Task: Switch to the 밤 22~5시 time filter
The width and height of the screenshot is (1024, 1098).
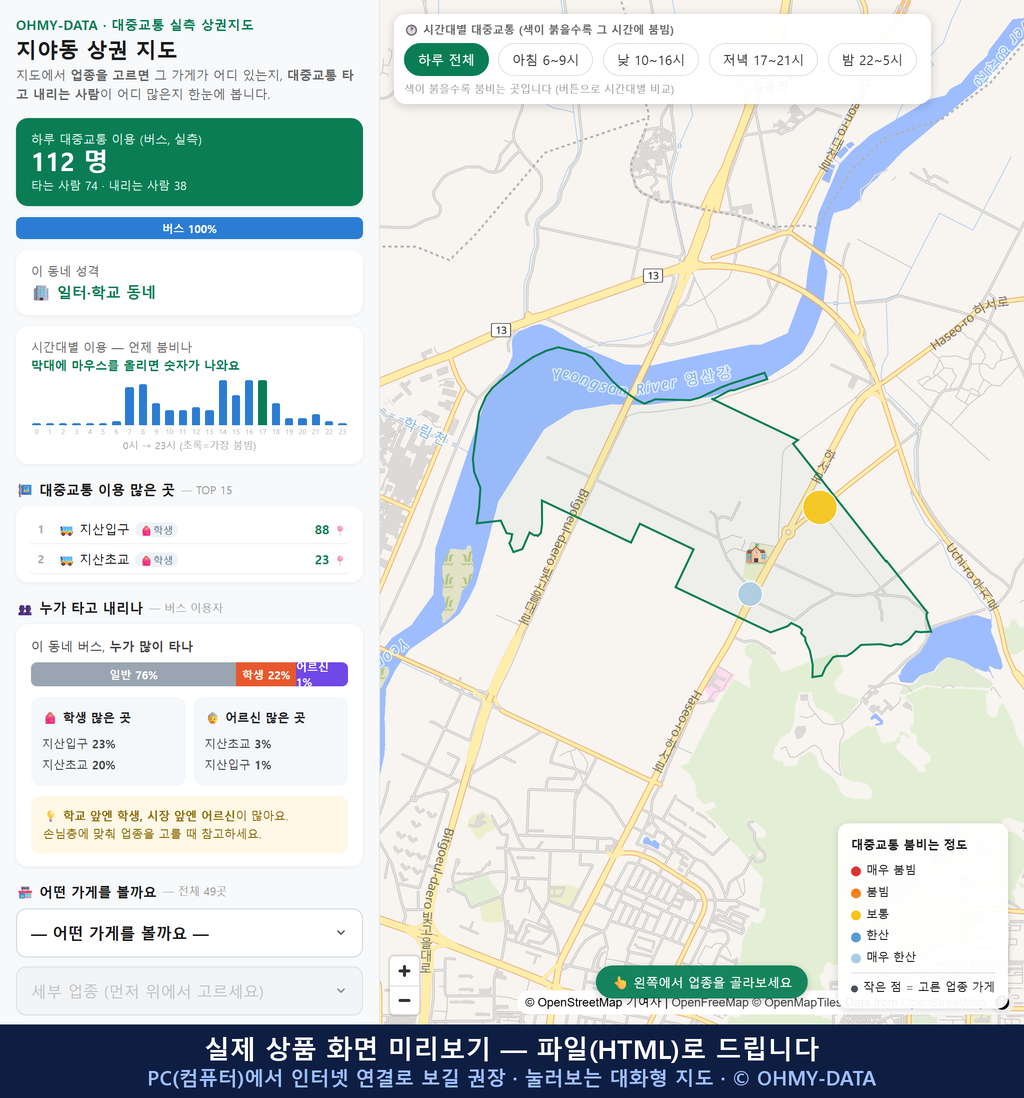Action: [872, 60]
